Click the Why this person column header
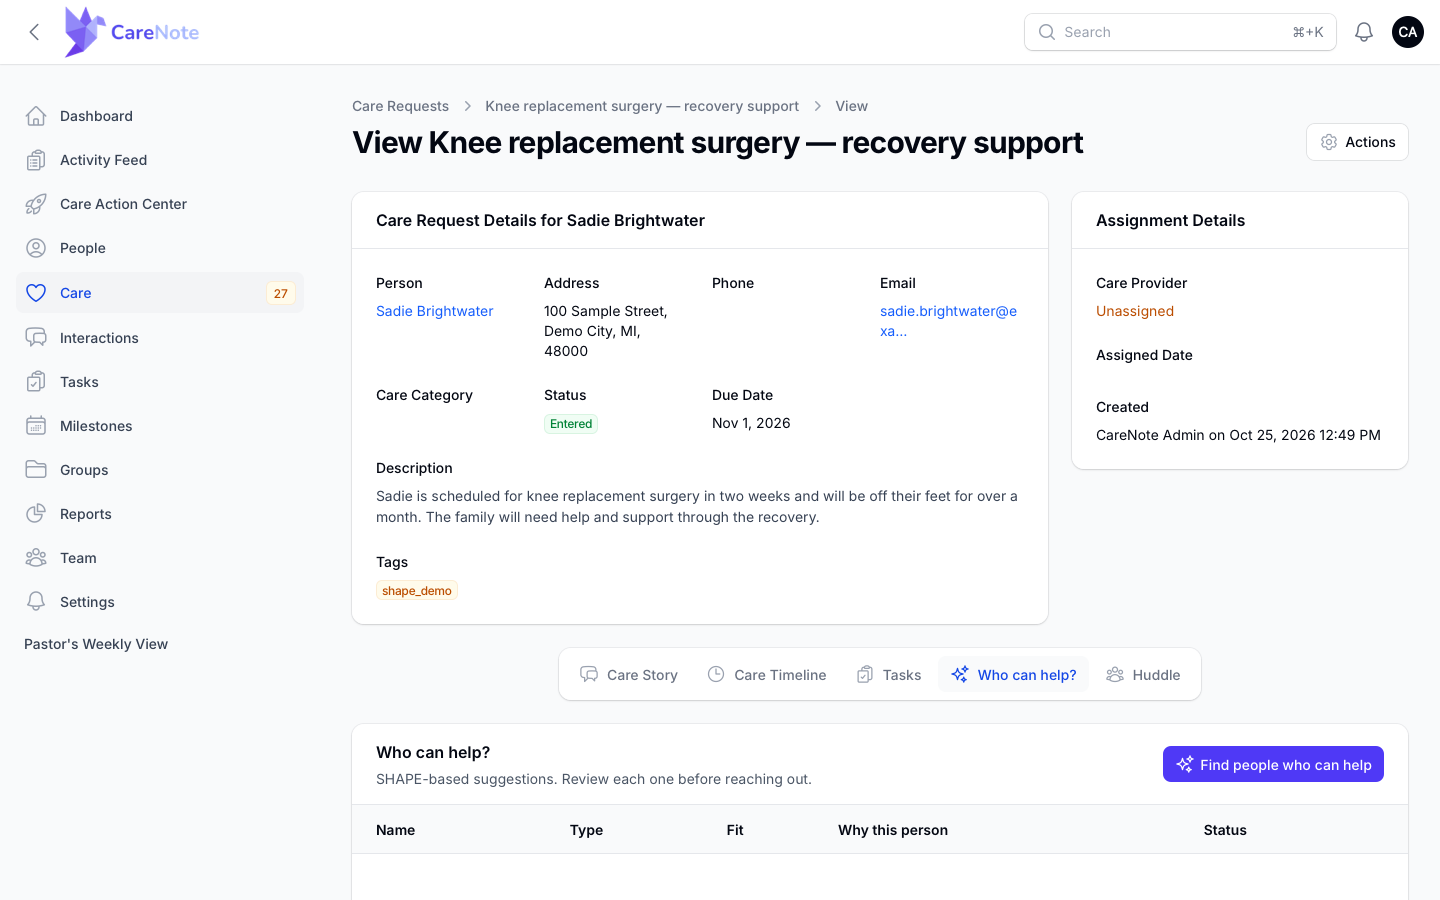1440x900 pixels. tap(893, 830)
